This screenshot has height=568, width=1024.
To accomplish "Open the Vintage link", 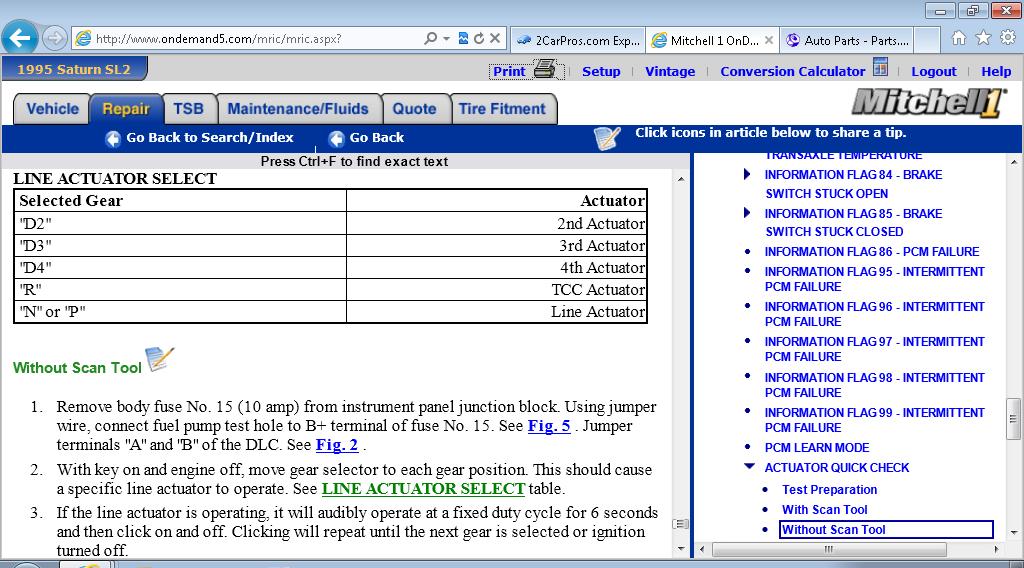I will click(x=670, y=71).
